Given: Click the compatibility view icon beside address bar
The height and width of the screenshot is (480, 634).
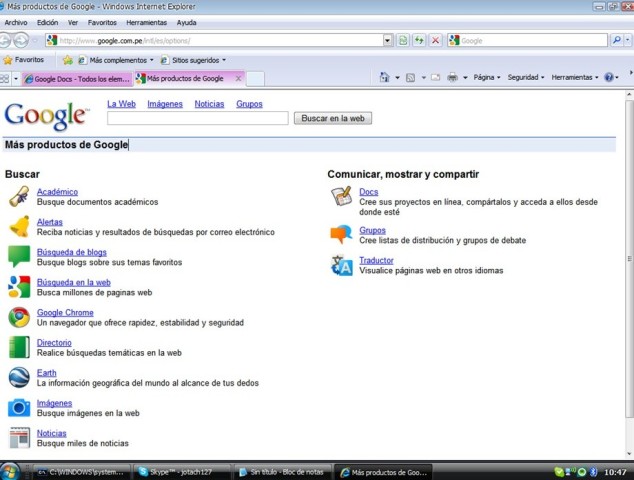Looking at the screenshot, I should point(403,40).
